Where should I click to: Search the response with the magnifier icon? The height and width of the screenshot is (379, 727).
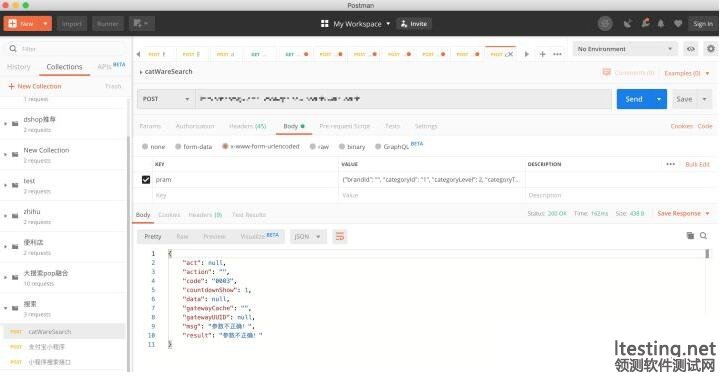tap(703, 236)
